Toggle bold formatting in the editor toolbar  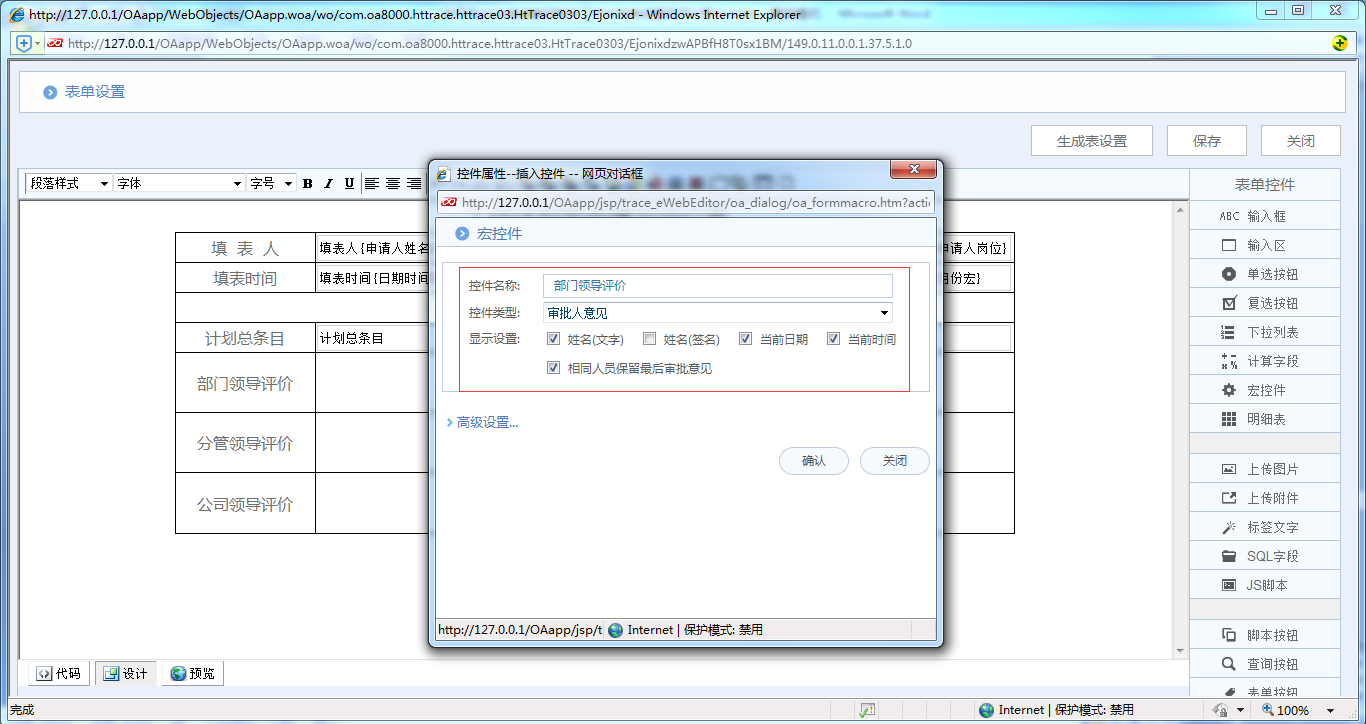pos(307,183)
